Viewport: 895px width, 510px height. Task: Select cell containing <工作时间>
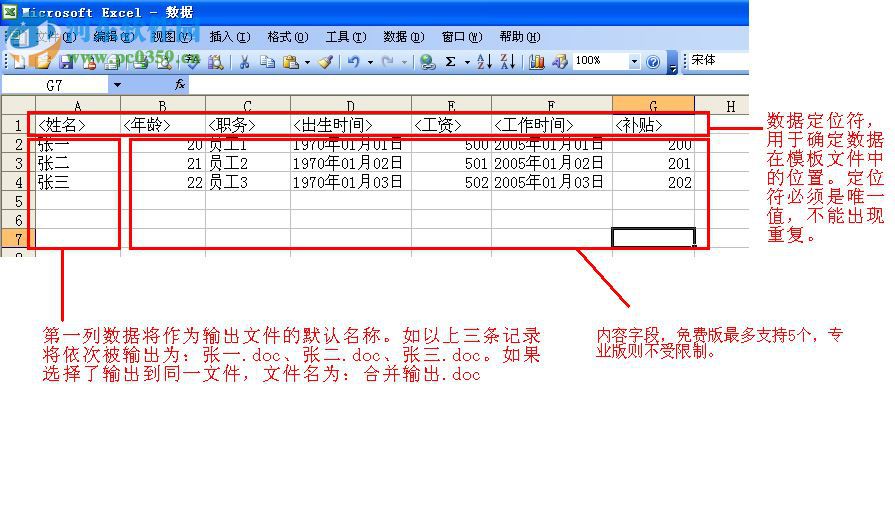(552, 125)
